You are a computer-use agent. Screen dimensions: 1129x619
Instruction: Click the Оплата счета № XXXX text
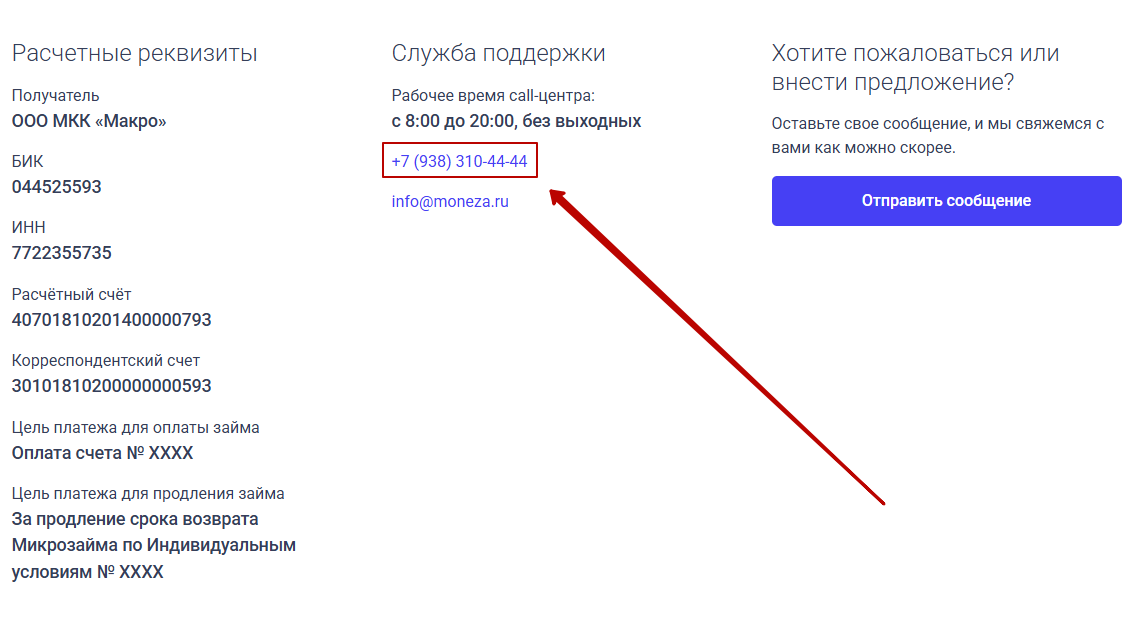[102, 453]
